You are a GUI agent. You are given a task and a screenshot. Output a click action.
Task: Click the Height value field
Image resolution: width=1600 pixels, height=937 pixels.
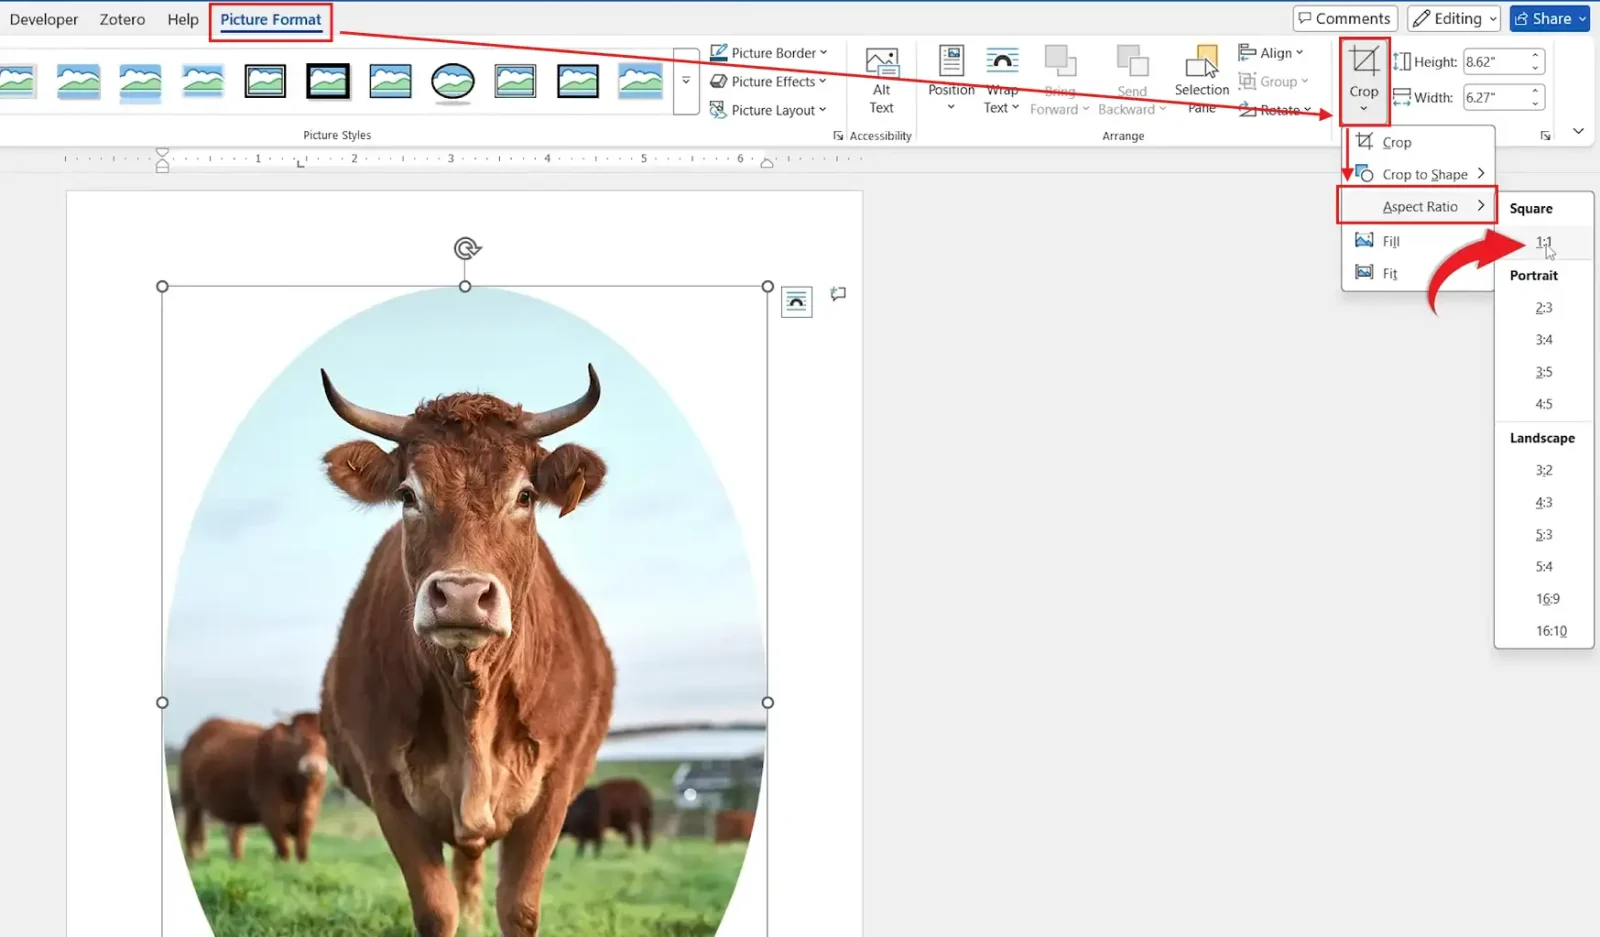(1497, 62)
